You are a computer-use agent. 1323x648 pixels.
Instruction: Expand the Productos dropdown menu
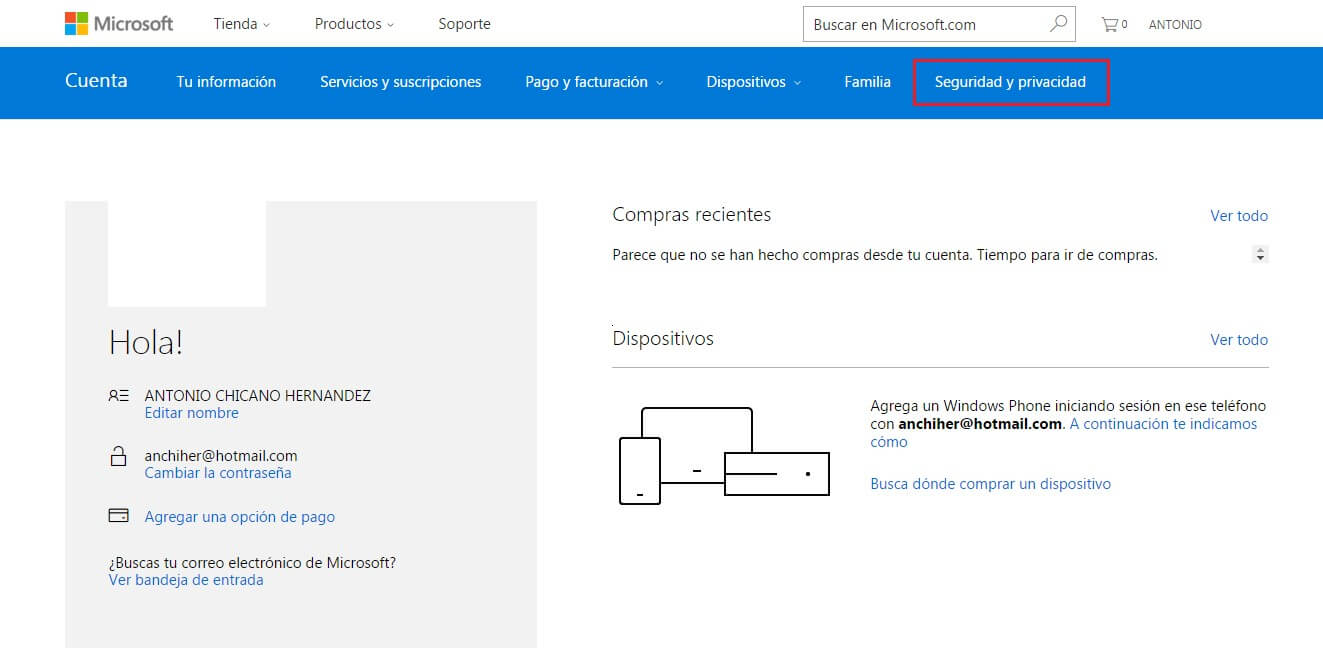pyautogui.click(x=354, y=24)
